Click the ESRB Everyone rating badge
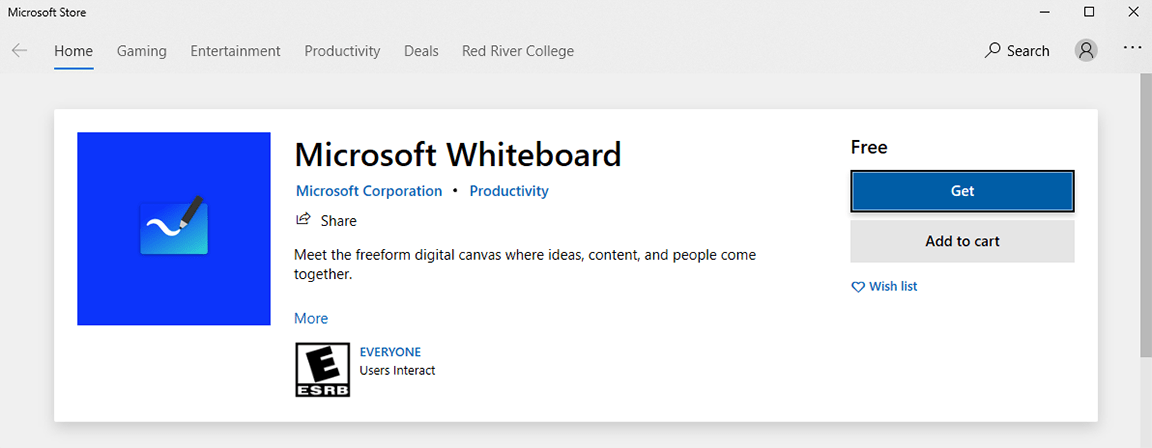The height and width of the screenshot is (448, 1152). click(x=323, y=370)
